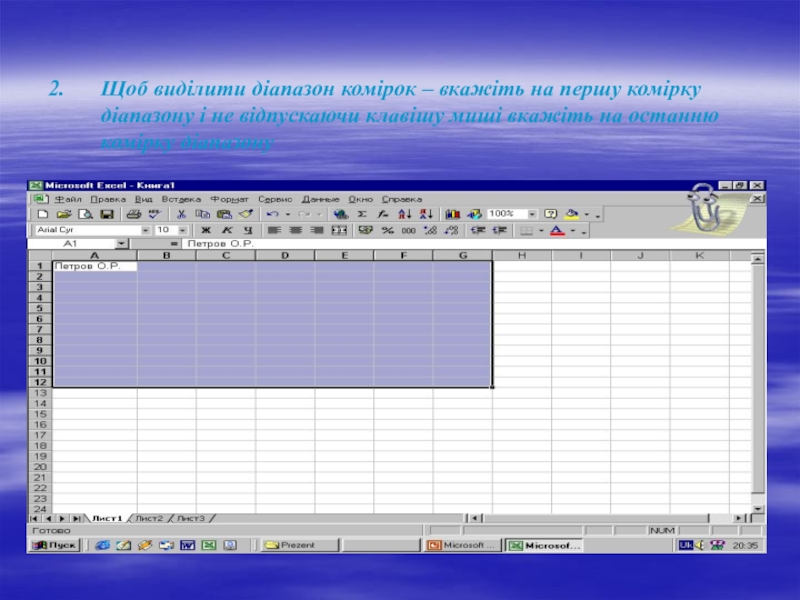800x600 pixels.
Task: Click the font color A swatch
Action: pos(556,229)
